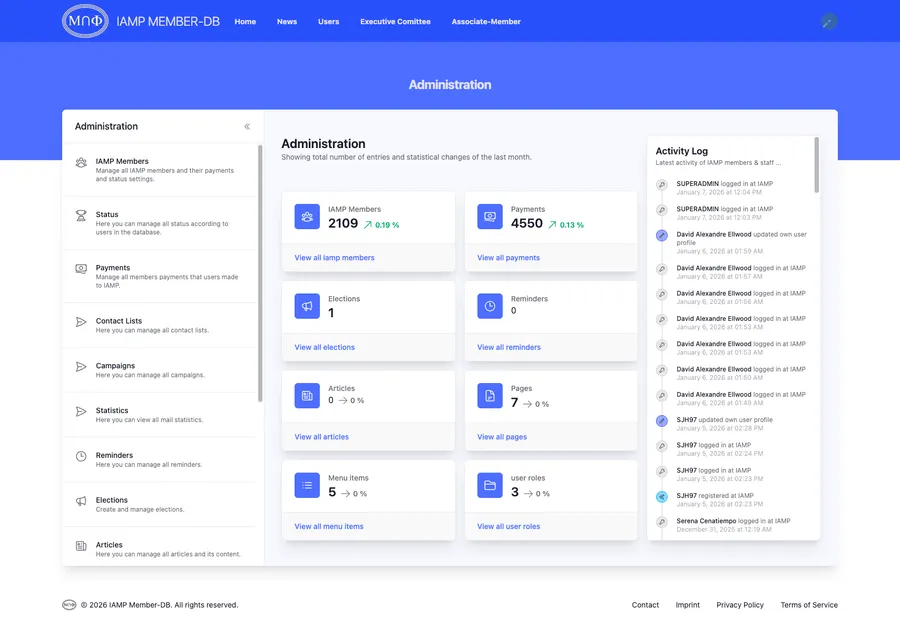Select Statistics in the sidebar
The width and height of the screenshot is (900, 627).
click(160, 415)
